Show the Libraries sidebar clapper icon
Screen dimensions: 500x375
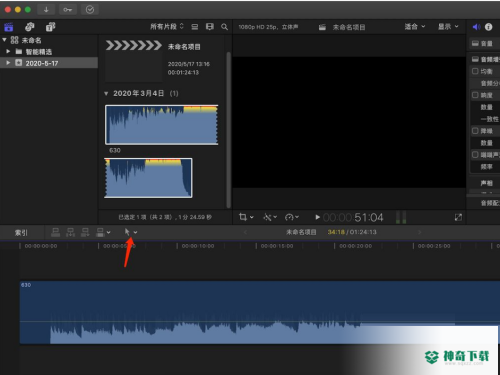[x=8, y=27]
